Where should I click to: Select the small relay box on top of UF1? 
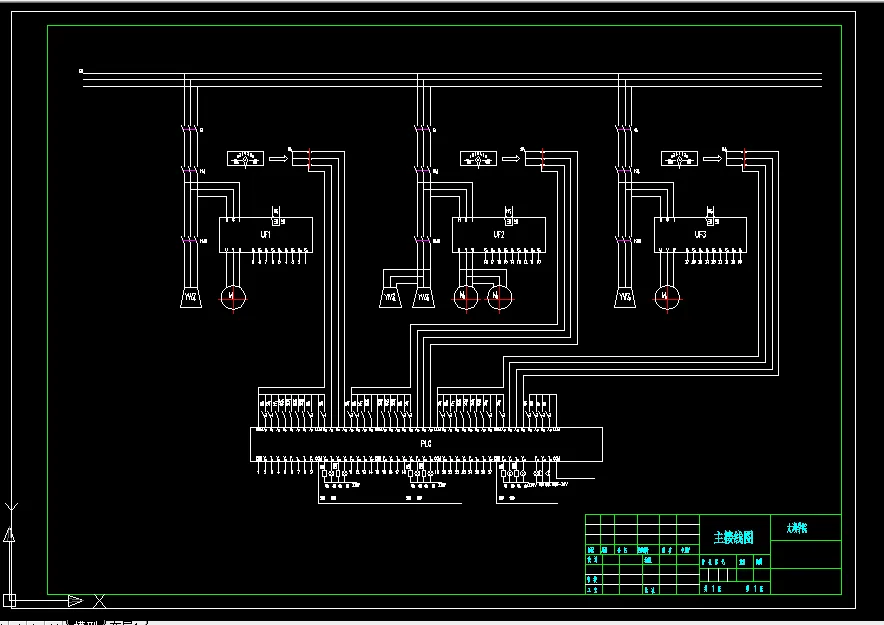(276, 221)
